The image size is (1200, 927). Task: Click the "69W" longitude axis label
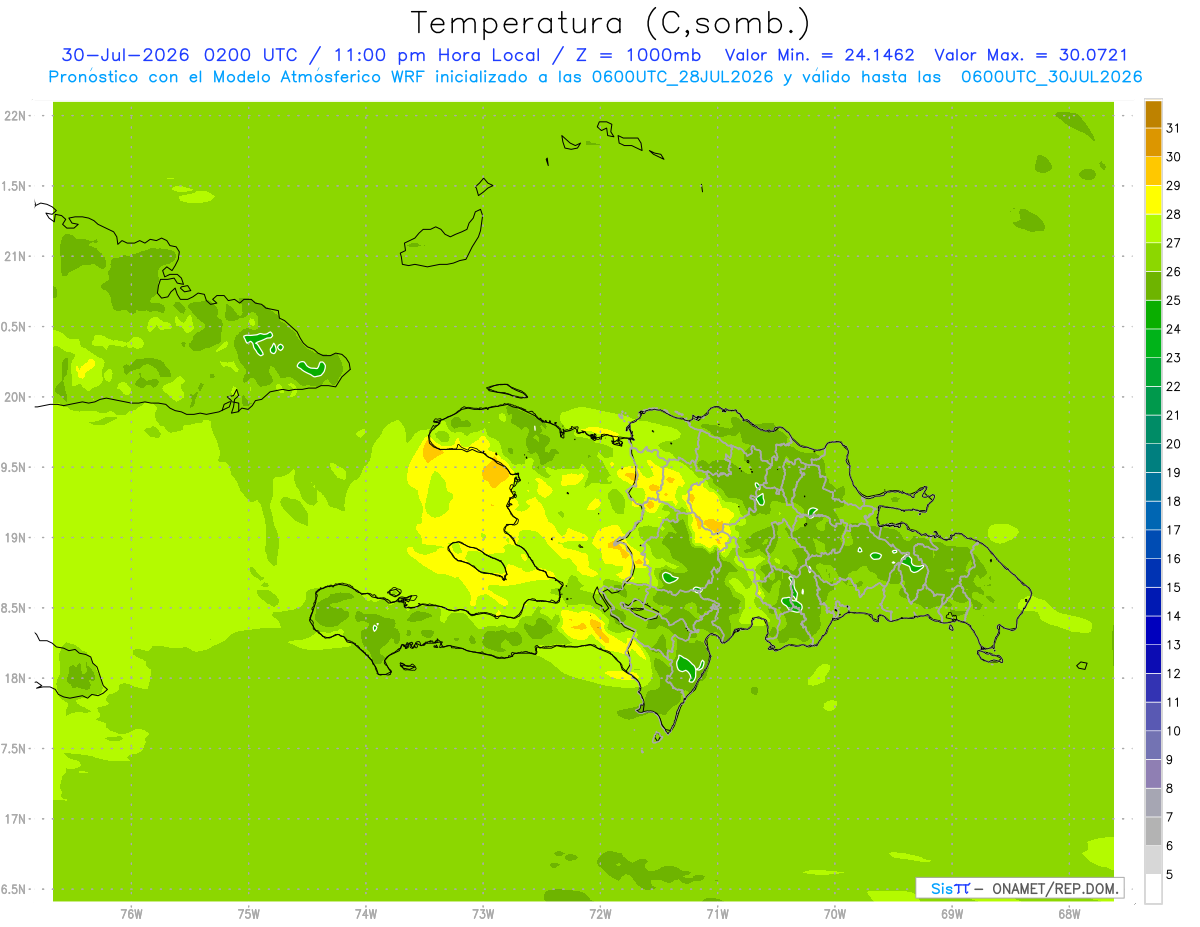coord(952,914)
